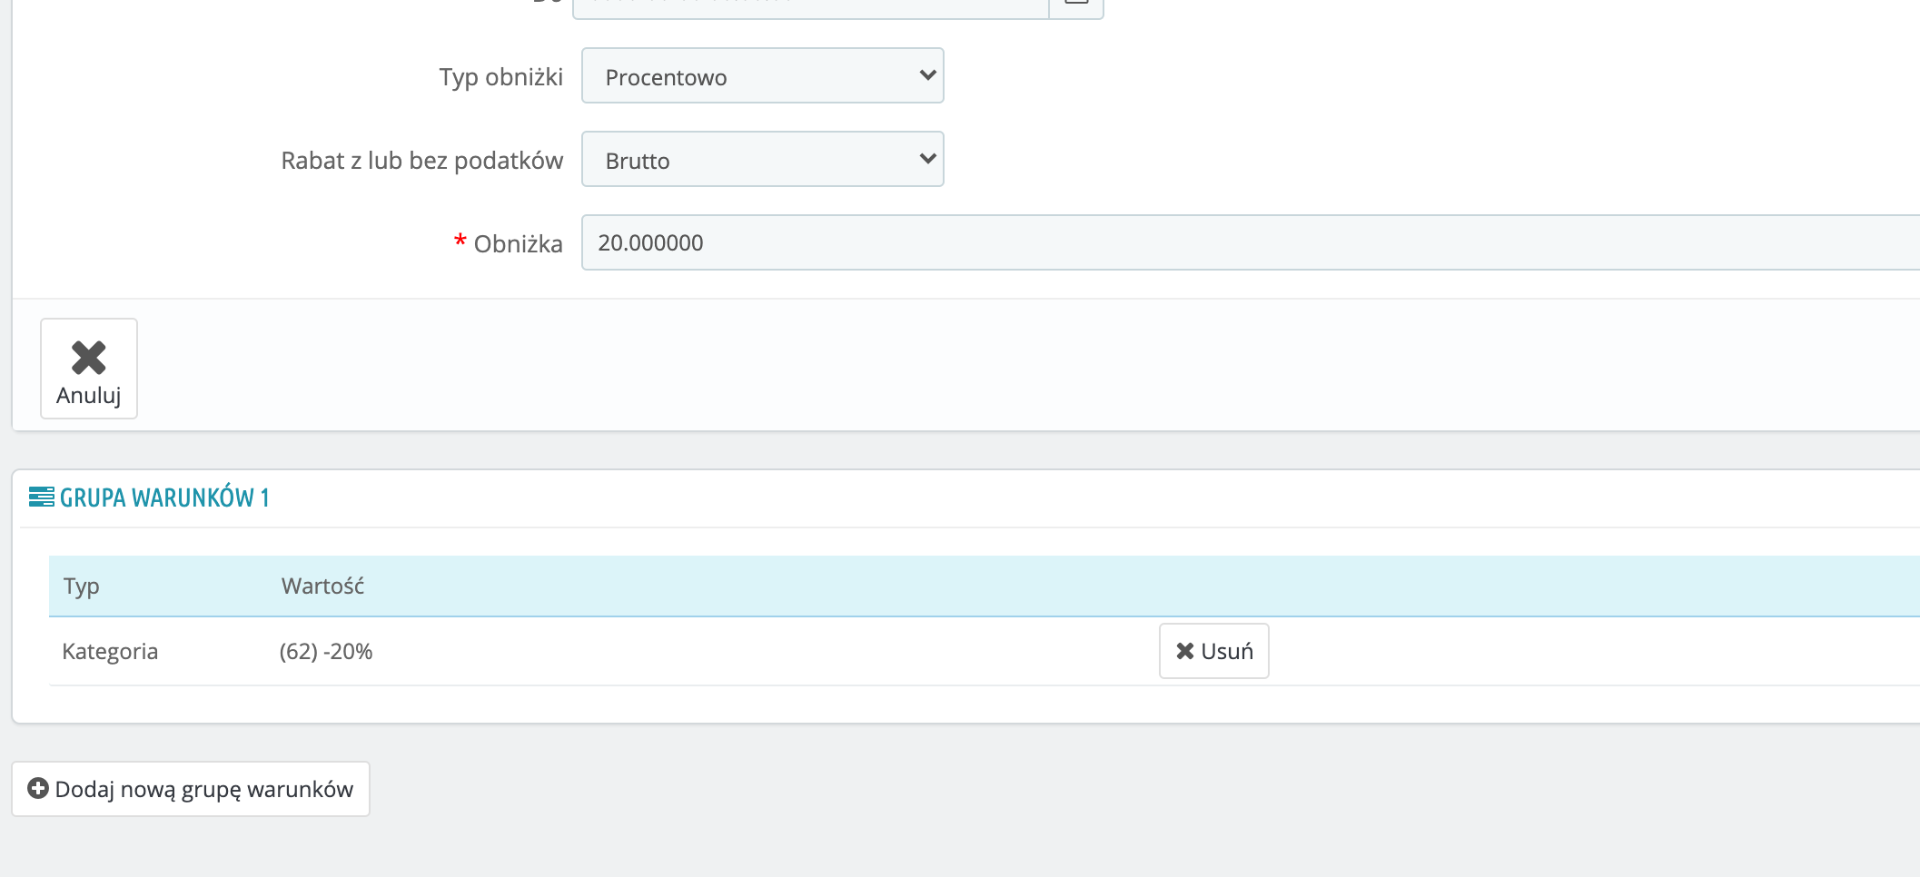The width and height of the screenshot is (1920, 877).
Task: Click the GRUPA WARUNKÓW 1 heading
Action: point(164,497)
